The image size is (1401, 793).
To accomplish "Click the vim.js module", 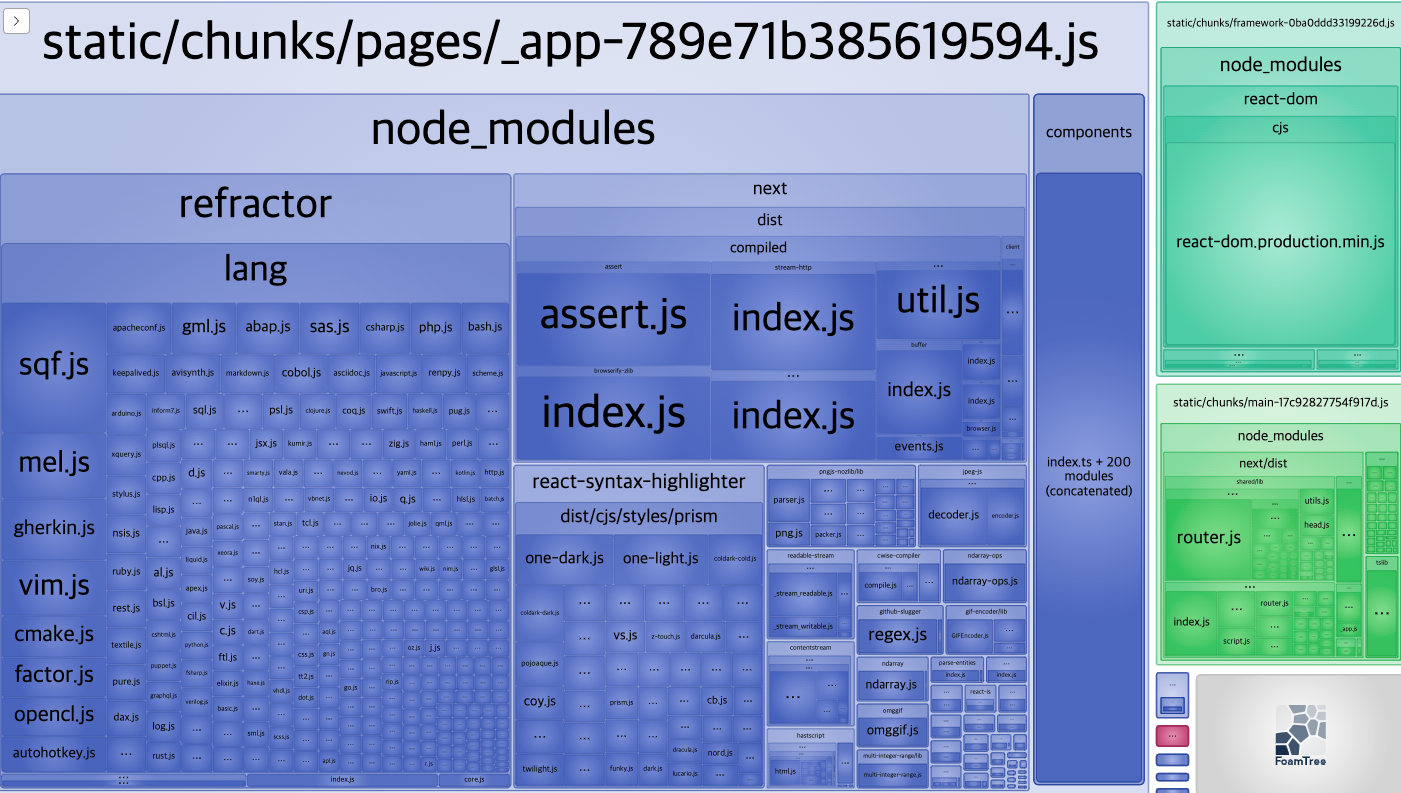I will (x=54, y=586).
